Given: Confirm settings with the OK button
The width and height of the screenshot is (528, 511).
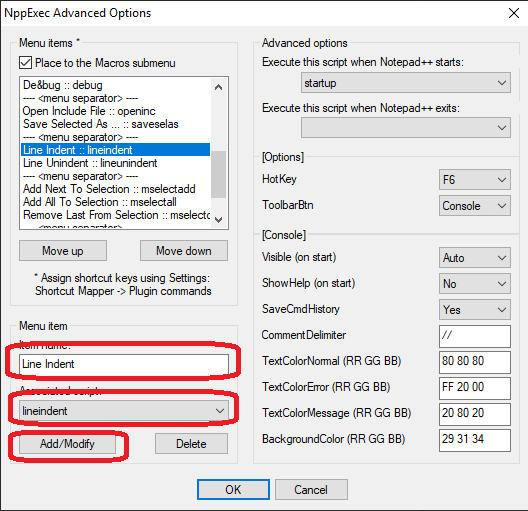Looking at the screenshot, I should click(233, 489).
